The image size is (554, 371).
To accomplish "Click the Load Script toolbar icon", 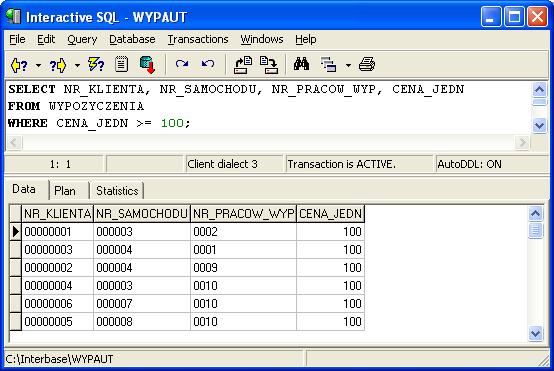I will pyautogui.click(x=243, y=65).
